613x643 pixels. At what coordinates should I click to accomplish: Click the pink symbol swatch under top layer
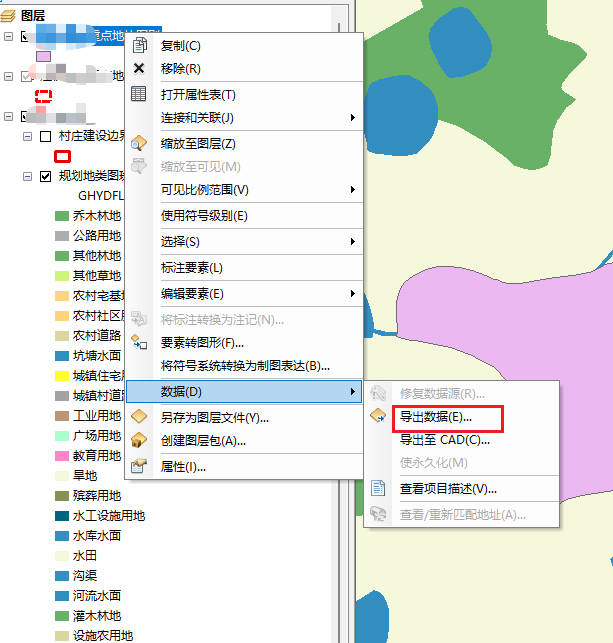click(x=43, y=56)
